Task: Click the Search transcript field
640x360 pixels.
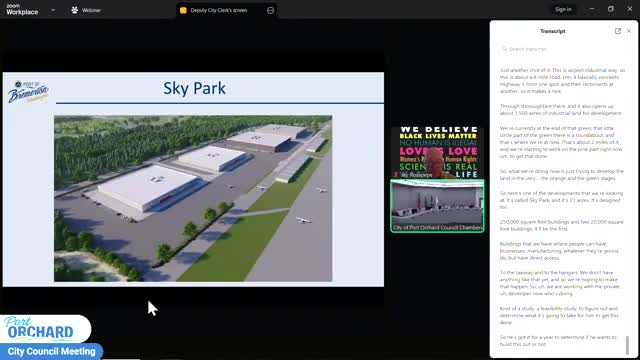Action: [563, 49]
